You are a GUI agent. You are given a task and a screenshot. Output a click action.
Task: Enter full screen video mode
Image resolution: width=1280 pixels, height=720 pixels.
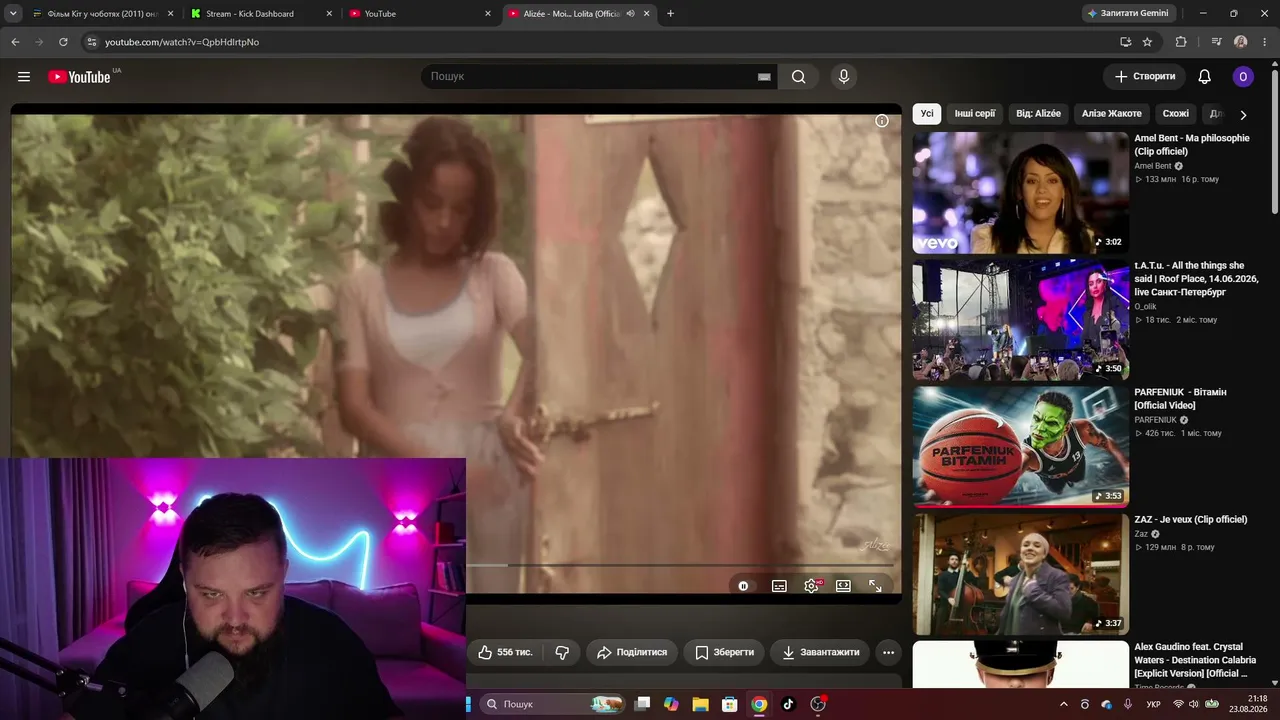tap(875, 586)
